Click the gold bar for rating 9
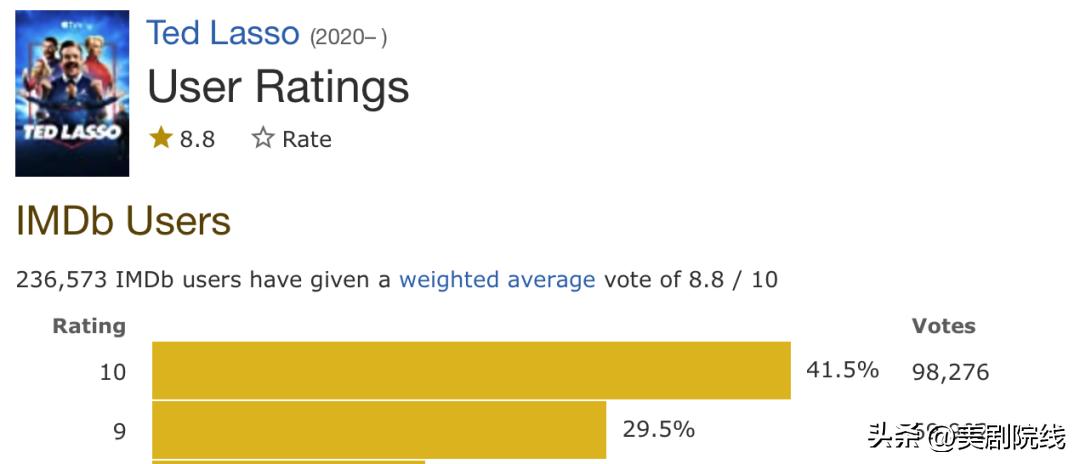Screen dimensions: 1080x464 tap(379, 430)
